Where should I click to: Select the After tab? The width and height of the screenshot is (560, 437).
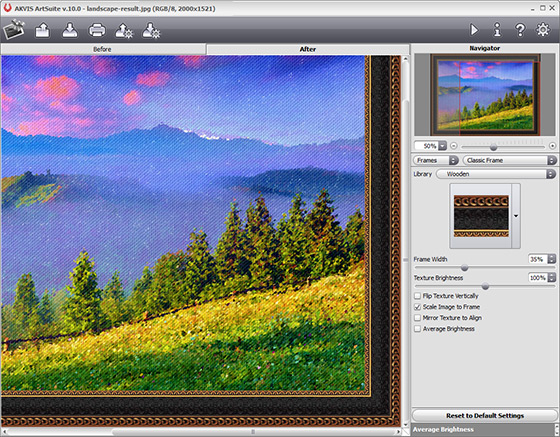point(308,49)
